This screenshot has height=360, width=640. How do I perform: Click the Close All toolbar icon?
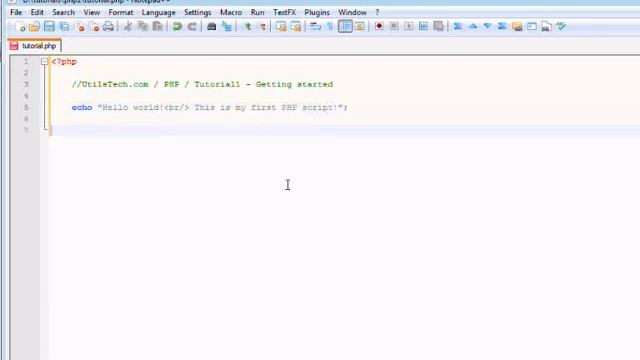[94, 27]
